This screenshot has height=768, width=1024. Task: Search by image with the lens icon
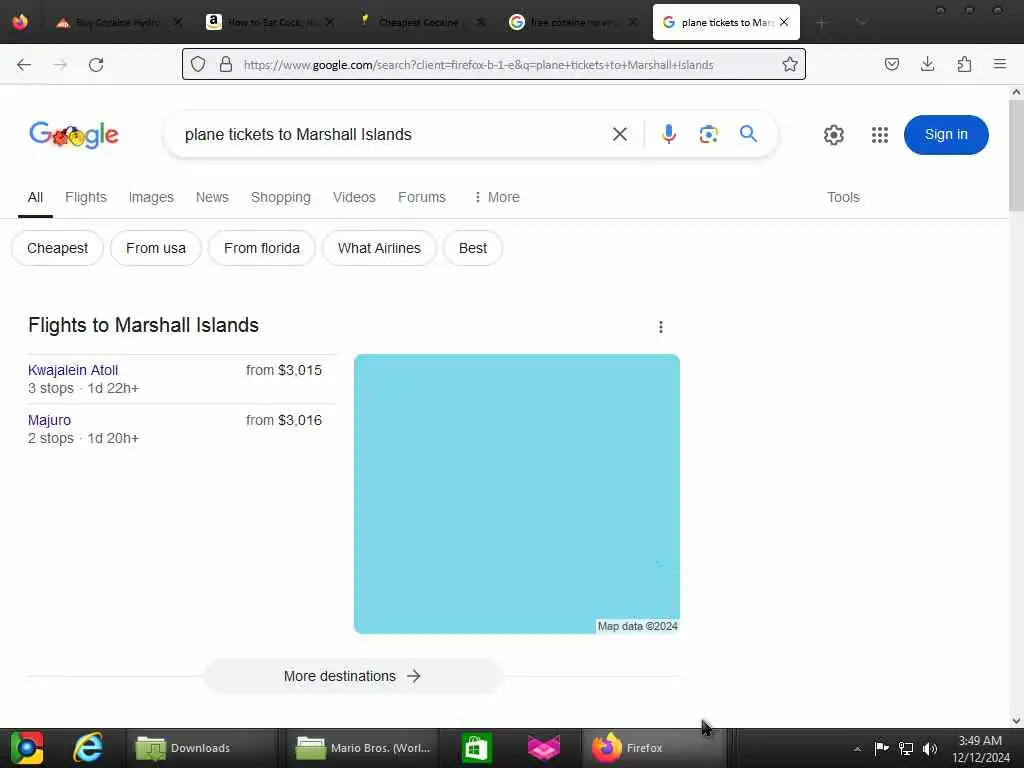click(709, 135)
